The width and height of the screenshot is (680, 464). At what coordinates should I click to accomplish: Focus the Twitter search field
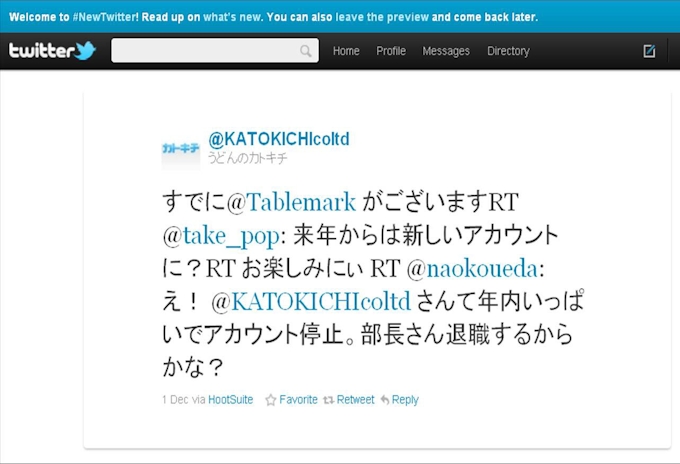click(x=215, y=50)
